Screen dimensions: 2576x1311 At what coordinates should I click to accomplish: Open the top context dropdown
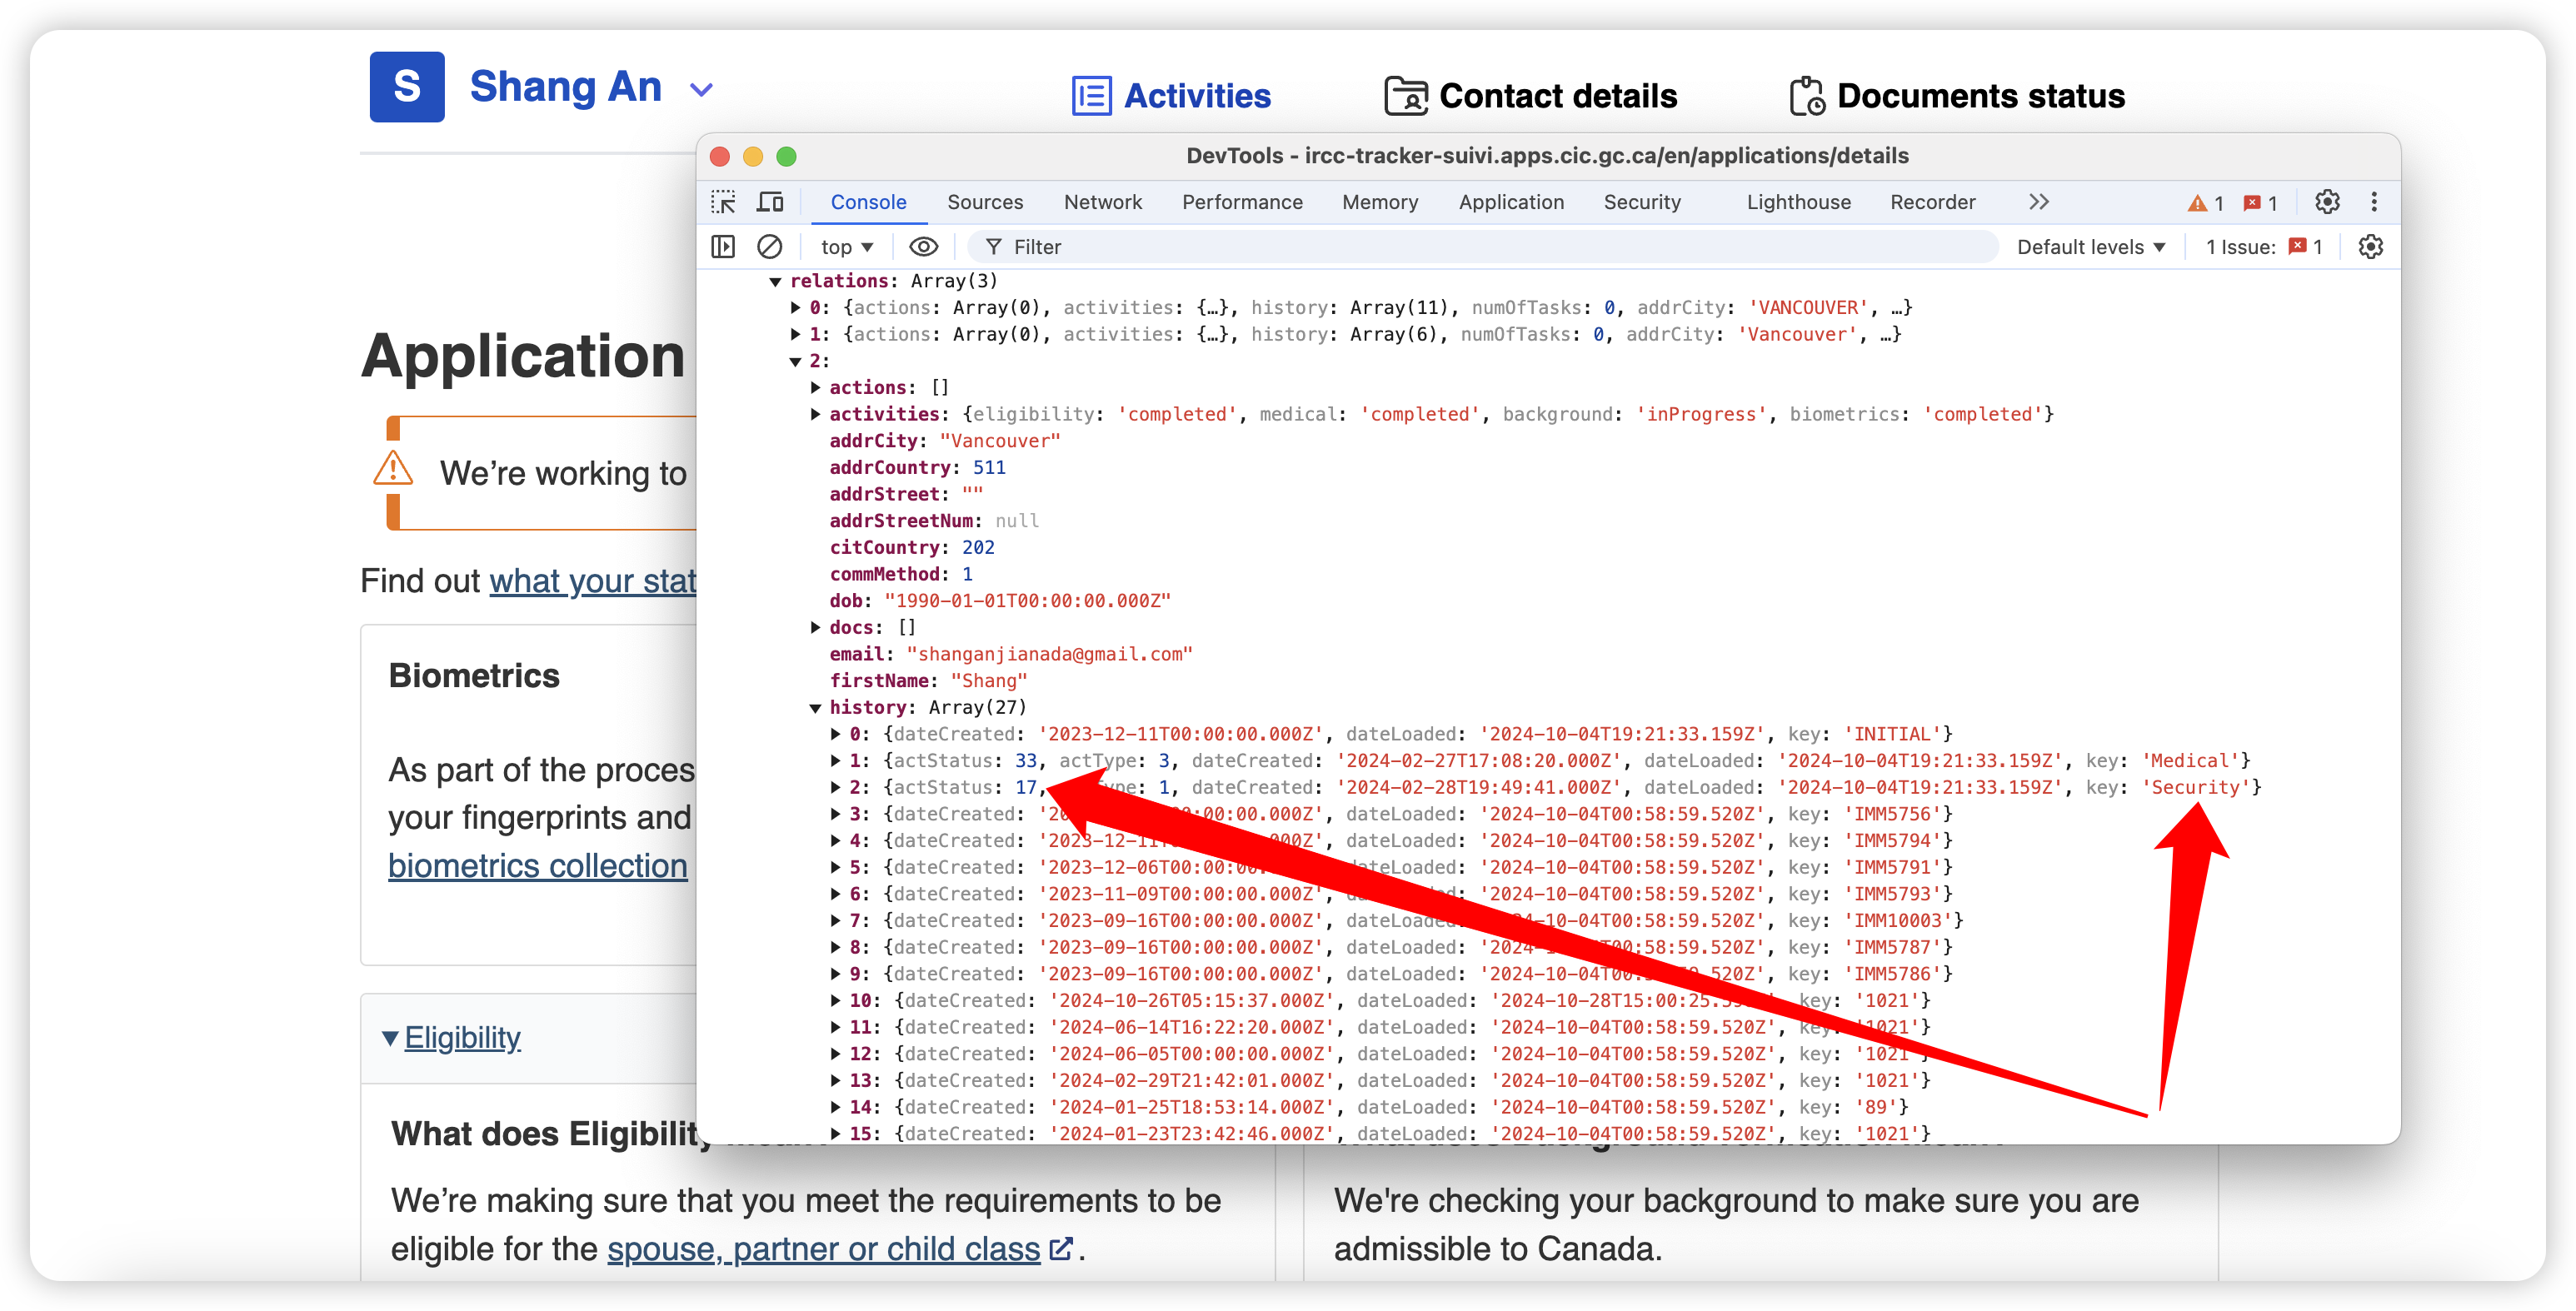846,247
